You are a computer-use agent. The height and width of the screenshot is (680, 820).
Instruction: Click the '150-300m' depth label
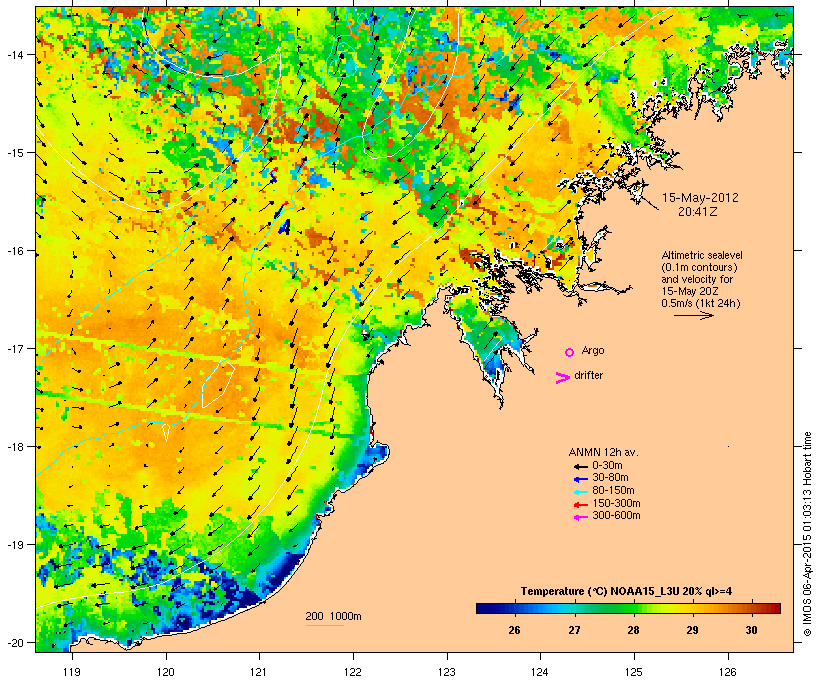click(x=616, y=503)
